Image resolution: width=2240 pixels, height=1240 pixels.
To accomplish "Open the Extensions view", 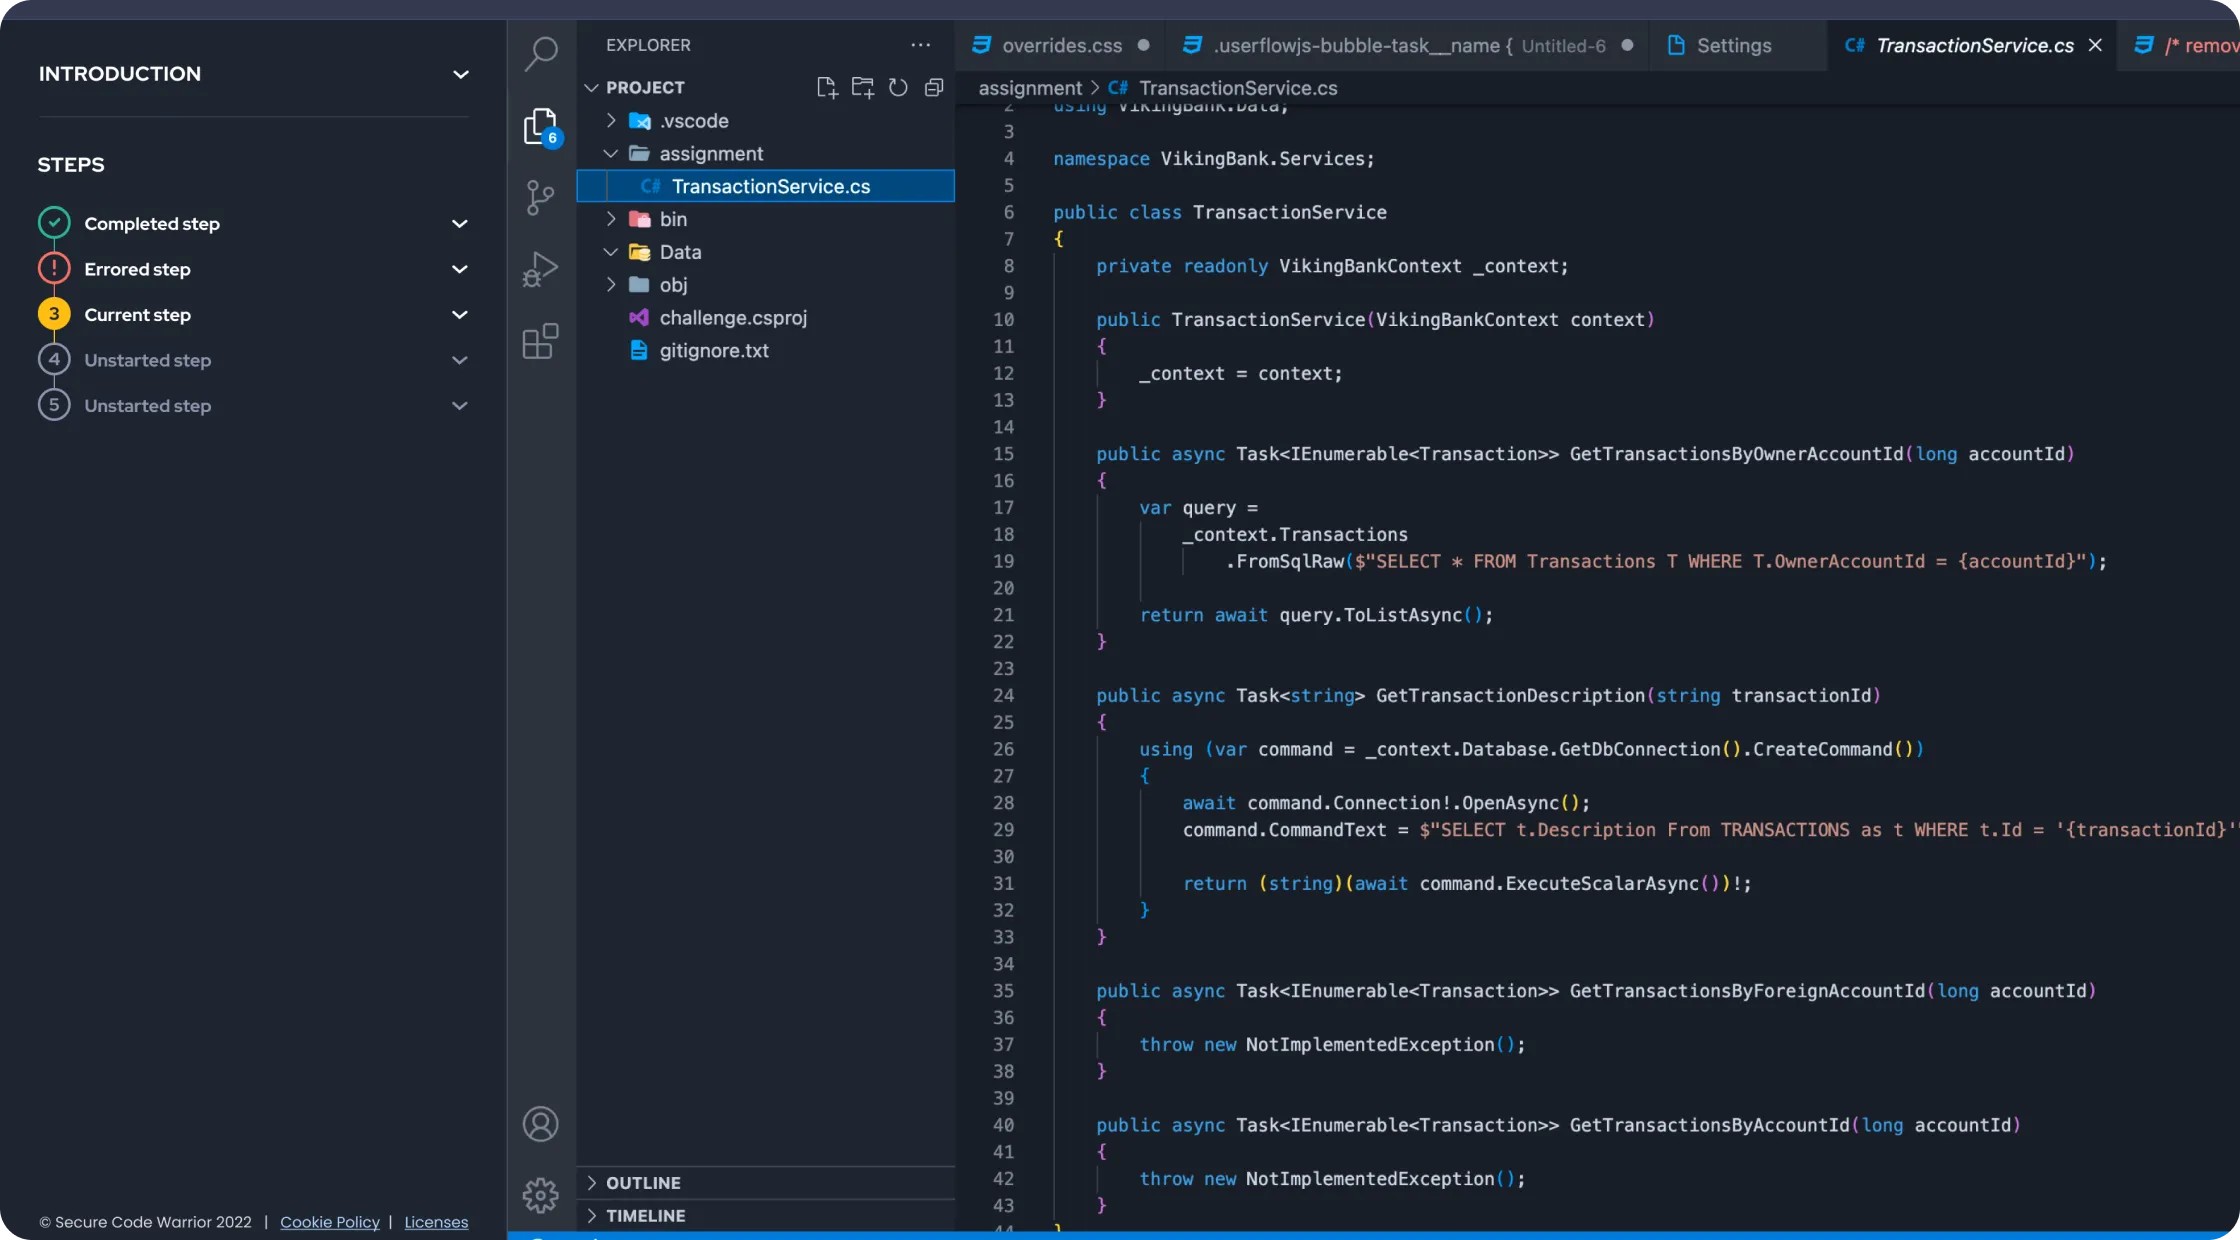I will [x=540, y=342].
